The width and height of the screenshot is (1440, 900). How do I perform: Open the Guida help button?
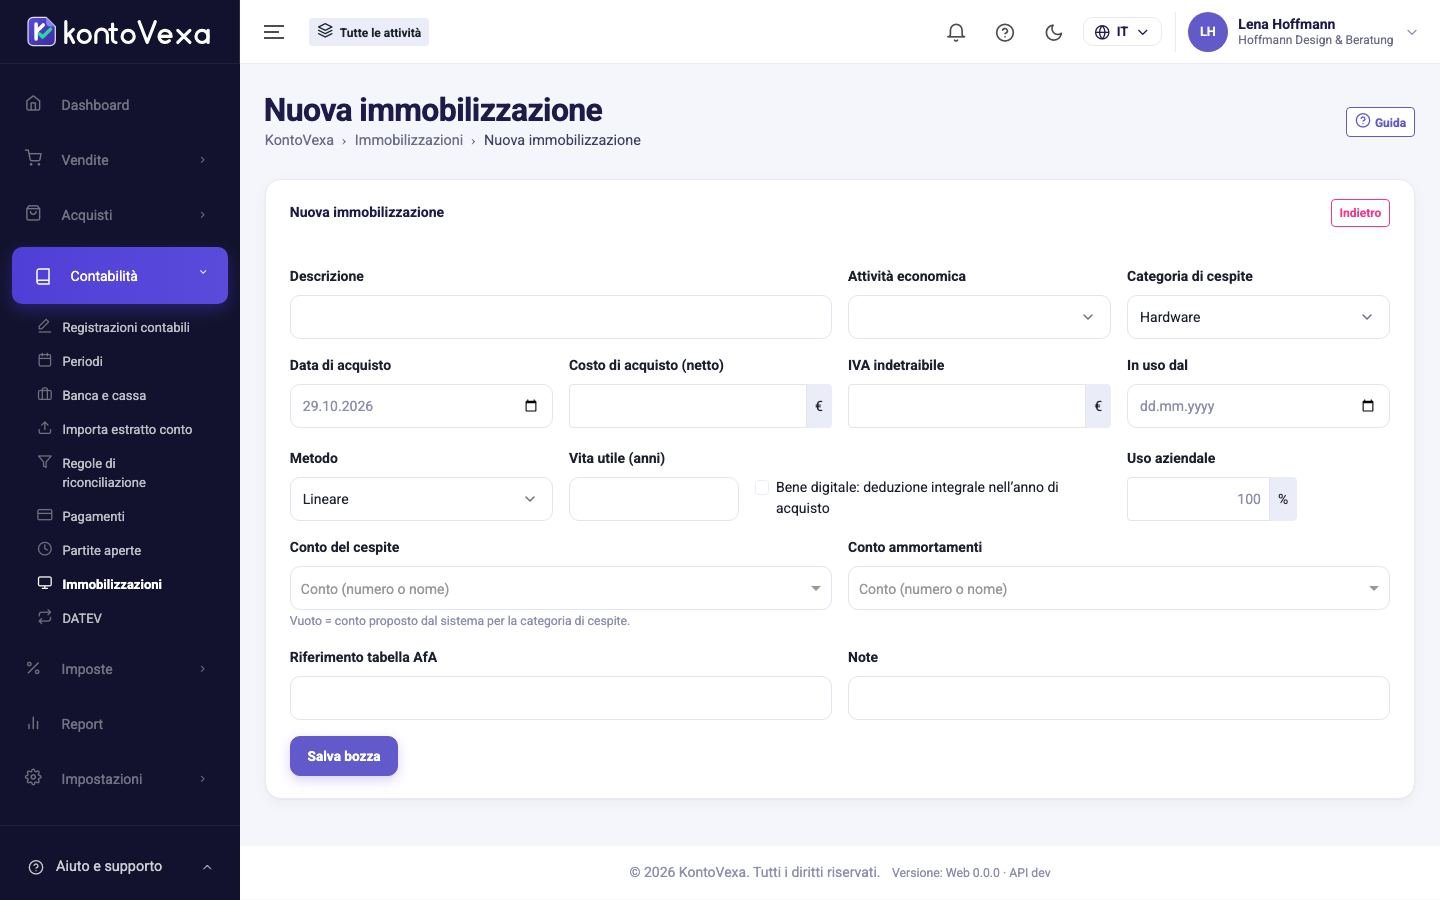1380,122
